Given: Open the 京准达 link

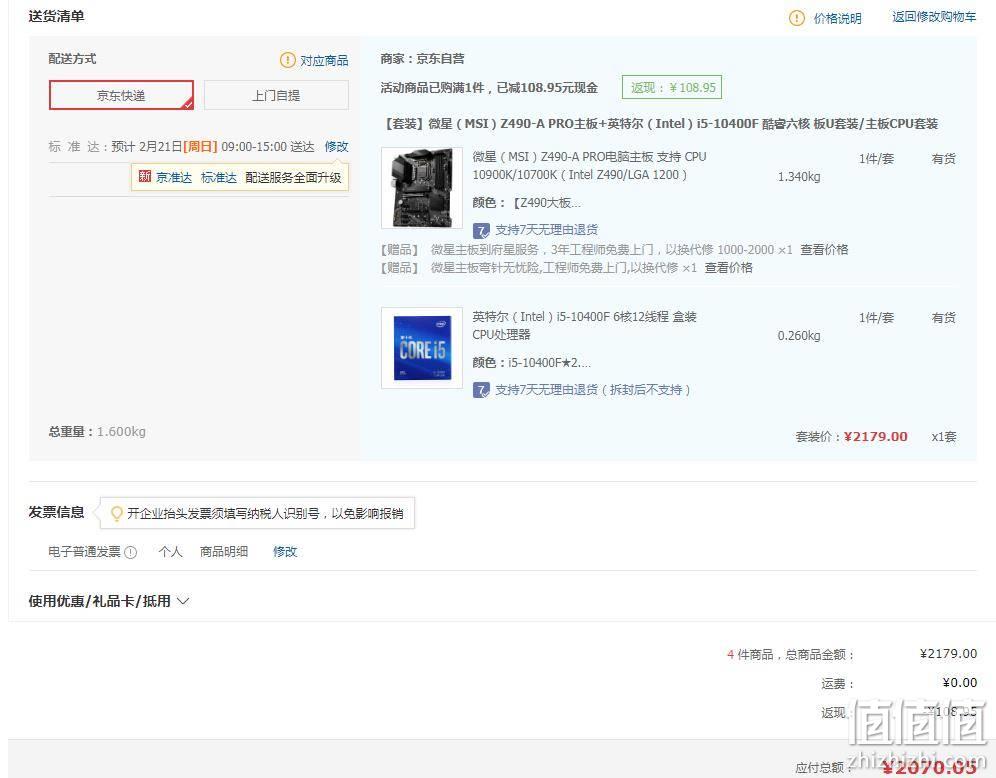Looking at the screenshot, I should (173, 177).
